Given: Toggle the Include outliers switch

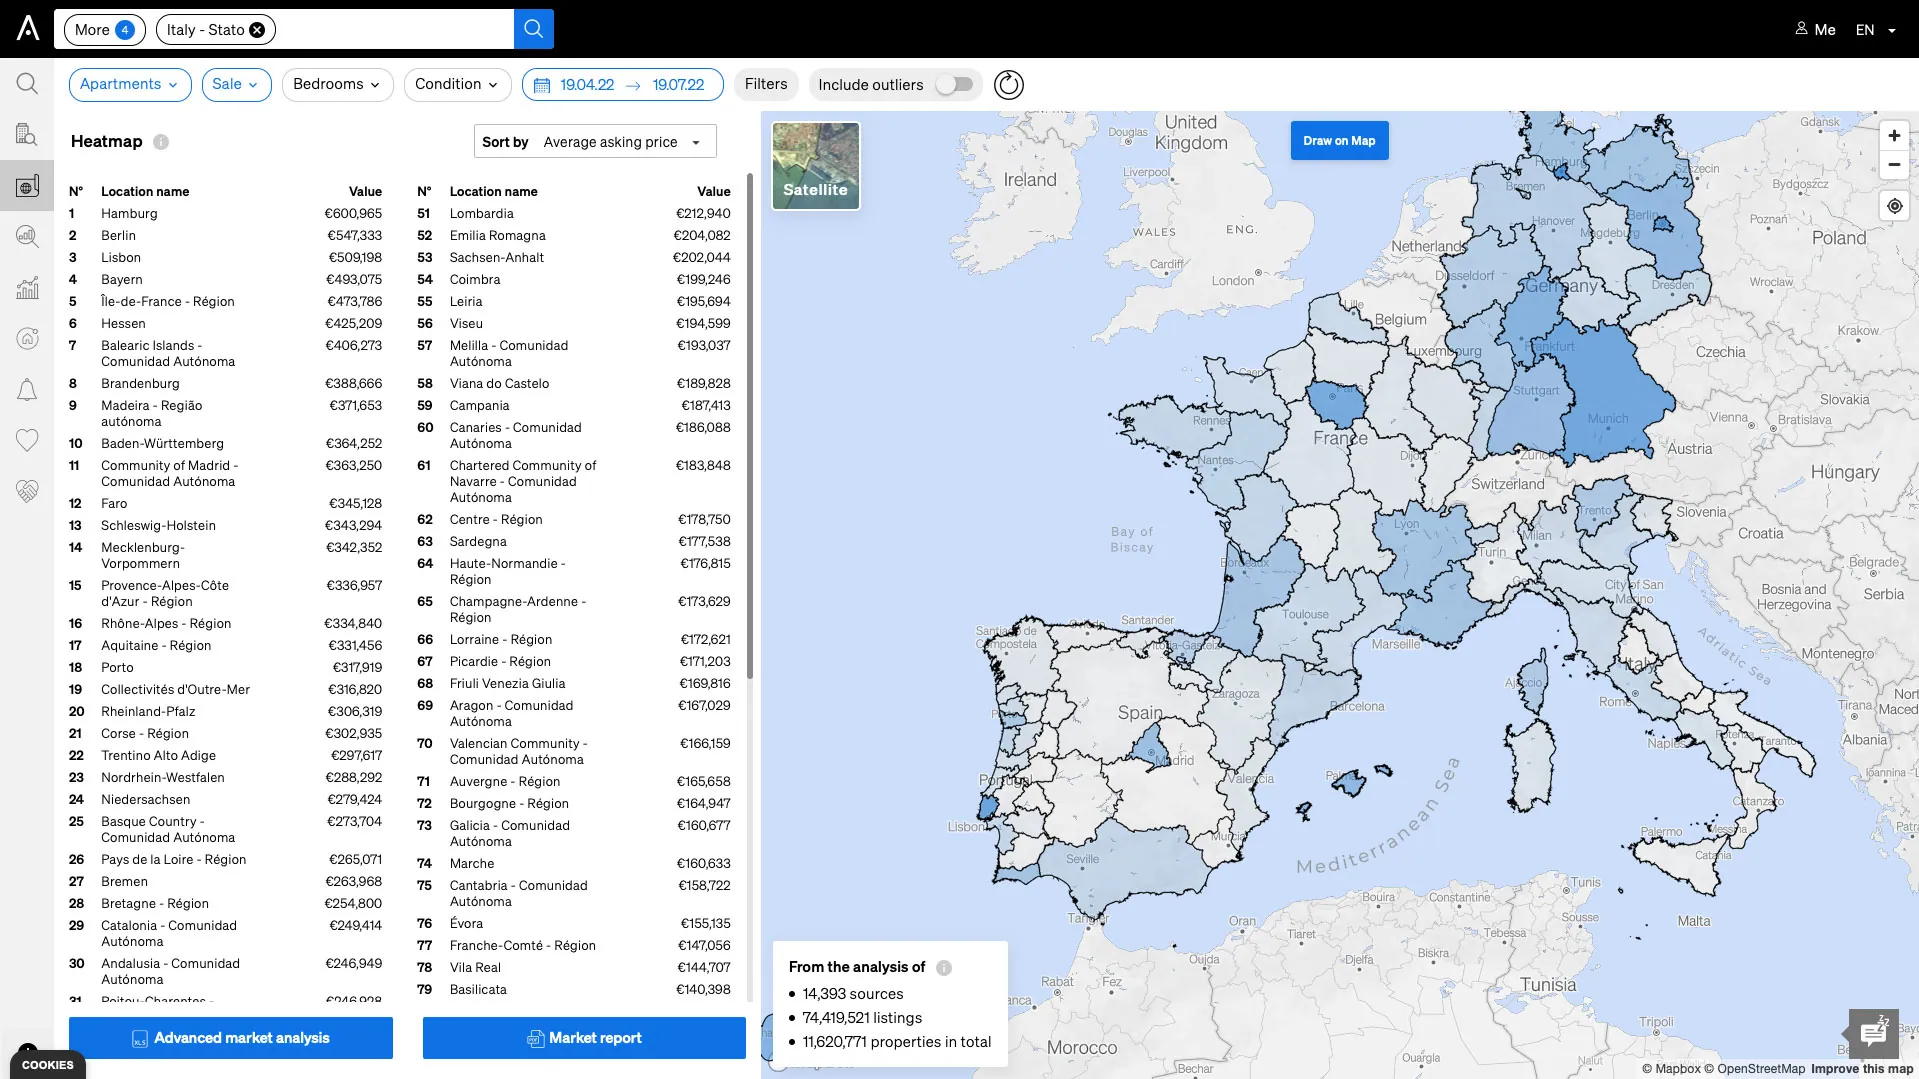Looking at the screenshot, I should click(x=954, y=85).
